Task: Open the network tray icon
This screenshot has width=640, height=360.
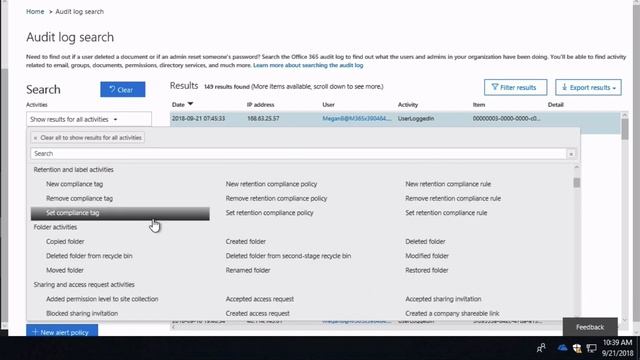Action: [591, 348]
